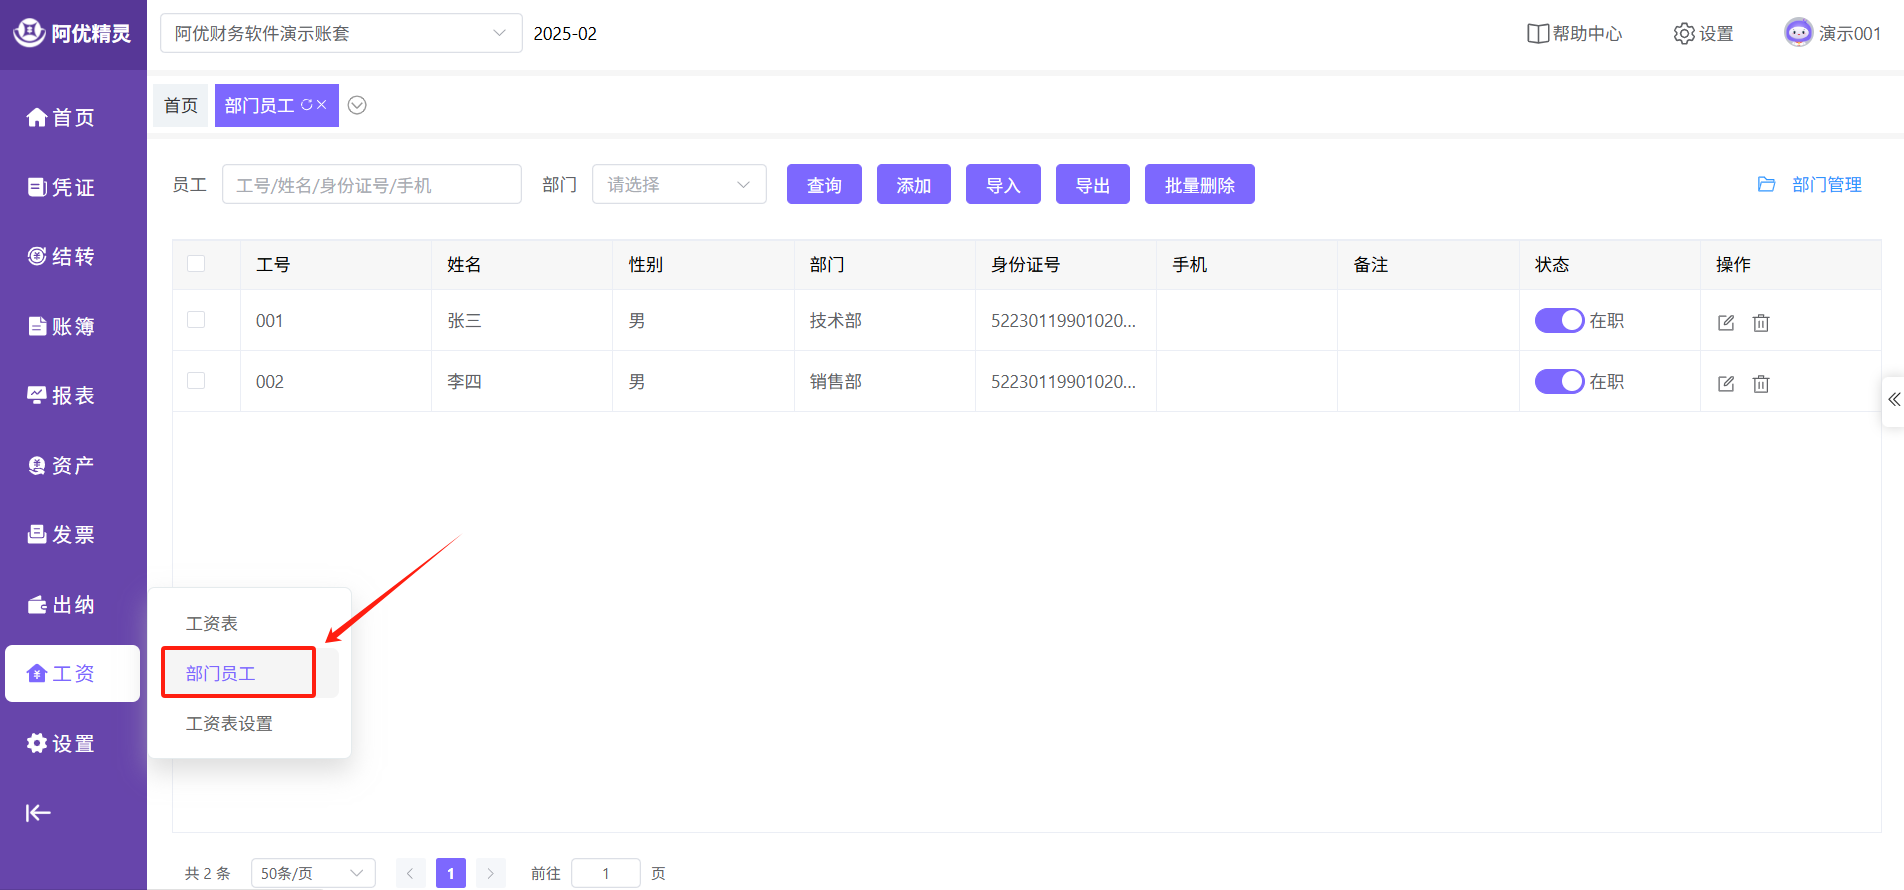The height and width of the screenshot is (890, 1904).
Task: Select the checkbox for employee 002
Action: click(196, 381)
